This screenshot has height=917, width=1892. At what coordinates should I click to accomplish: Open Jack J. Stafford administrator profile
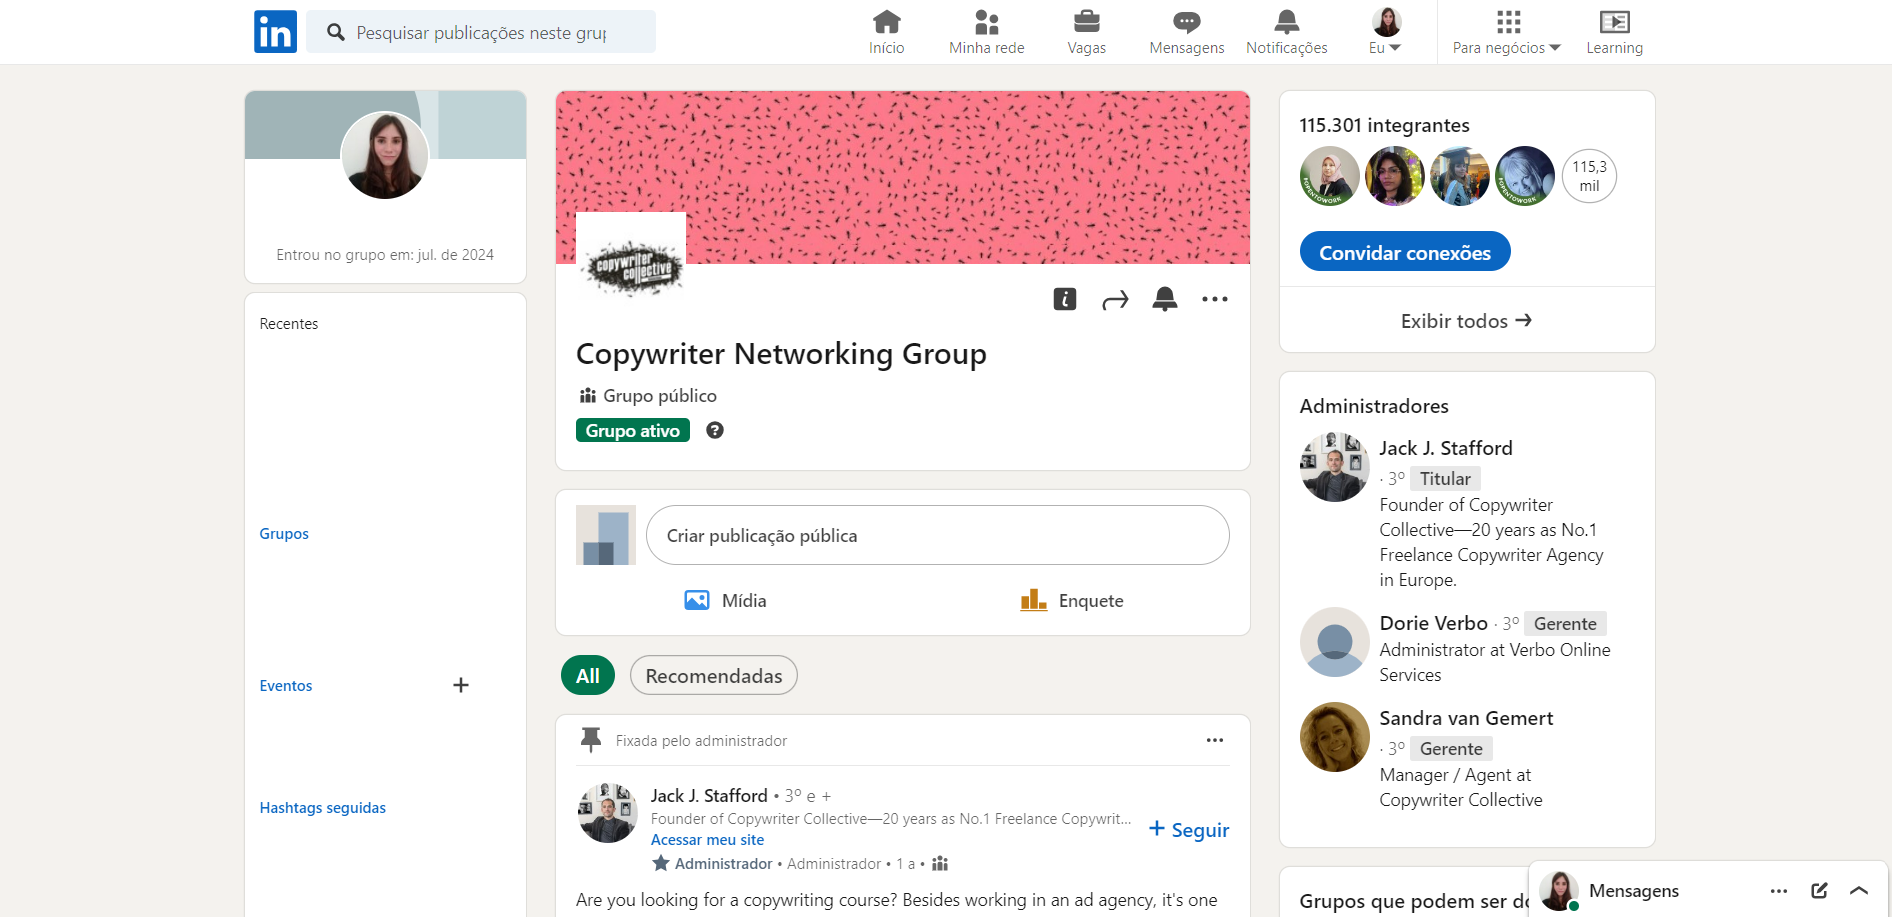point(1446,448)
